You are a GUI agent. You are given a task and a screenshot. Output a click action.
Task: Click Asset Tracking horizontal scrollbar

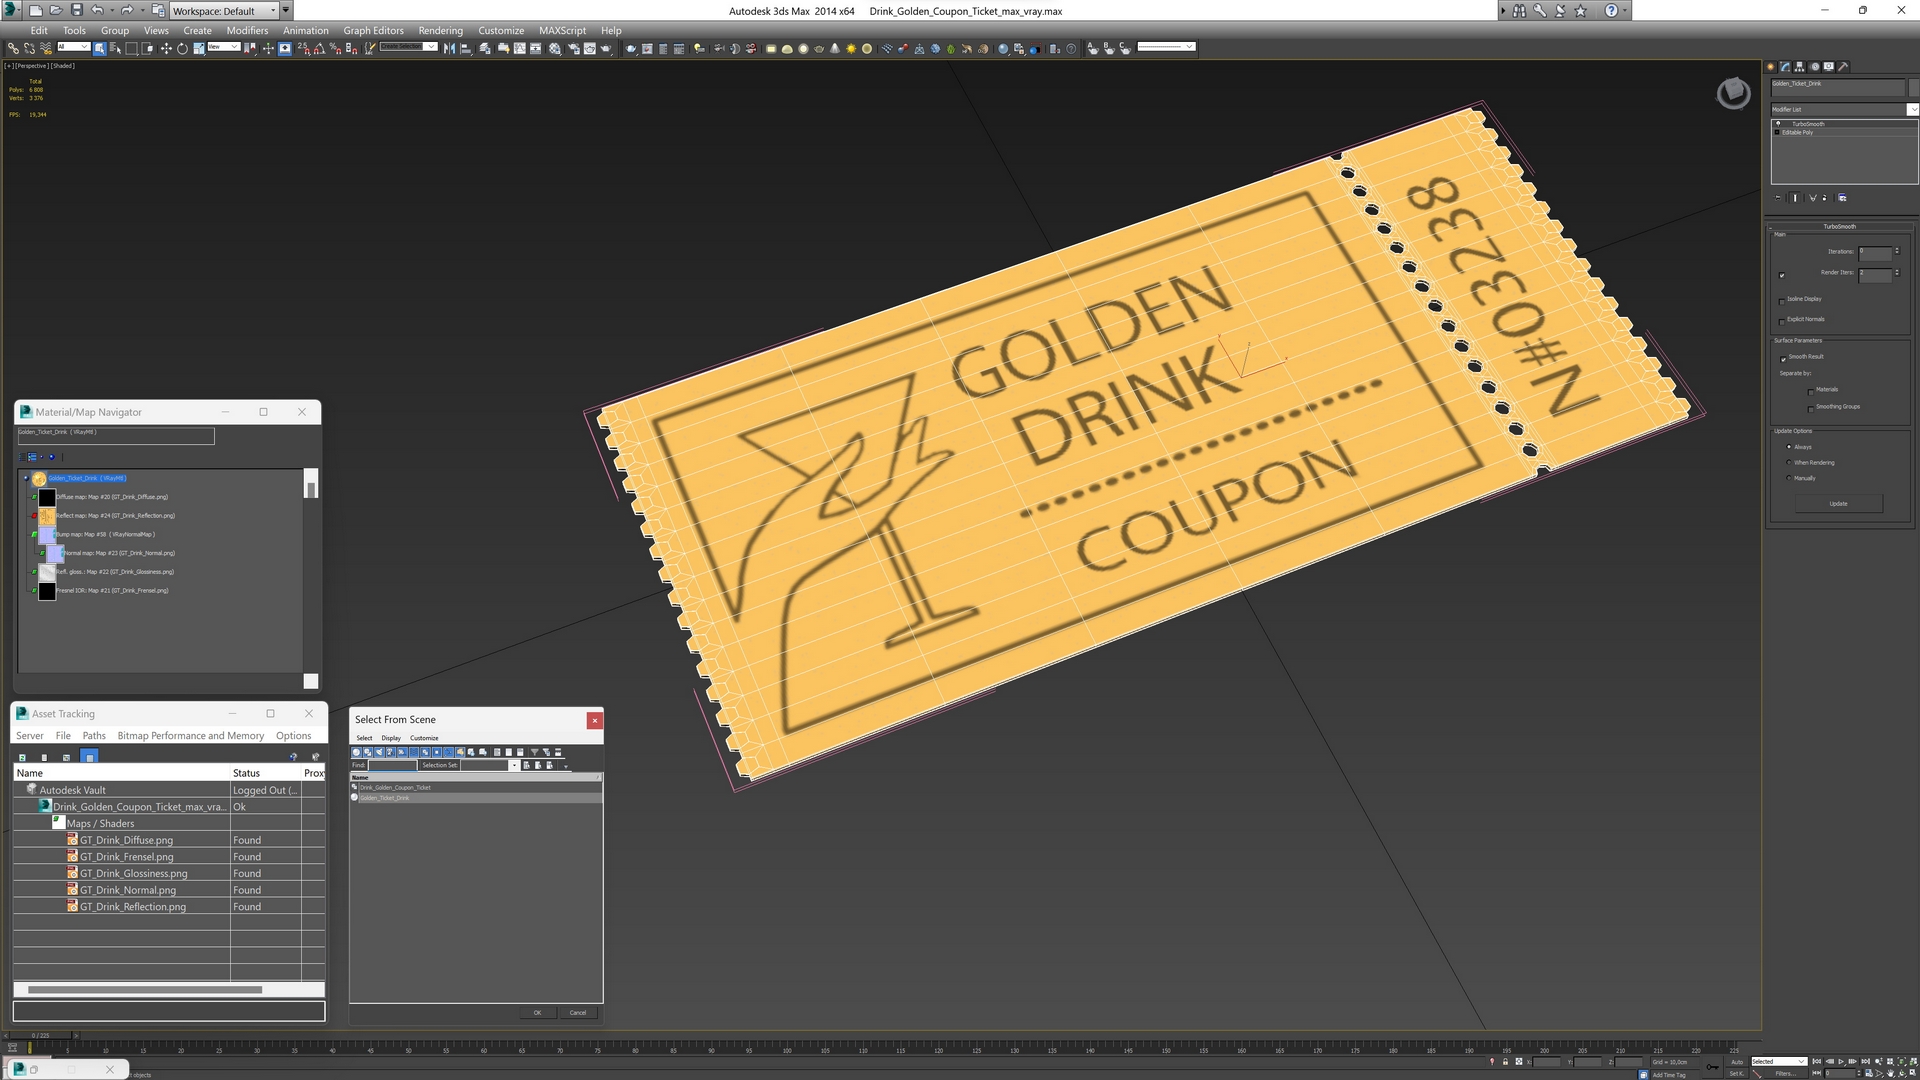point(145,990)
